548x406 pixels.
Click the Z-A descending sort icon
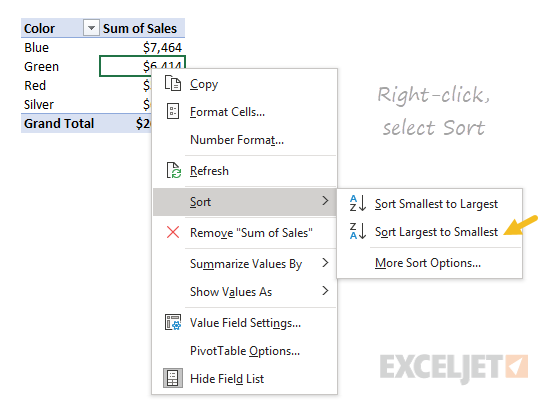click(x=358, y=231)
